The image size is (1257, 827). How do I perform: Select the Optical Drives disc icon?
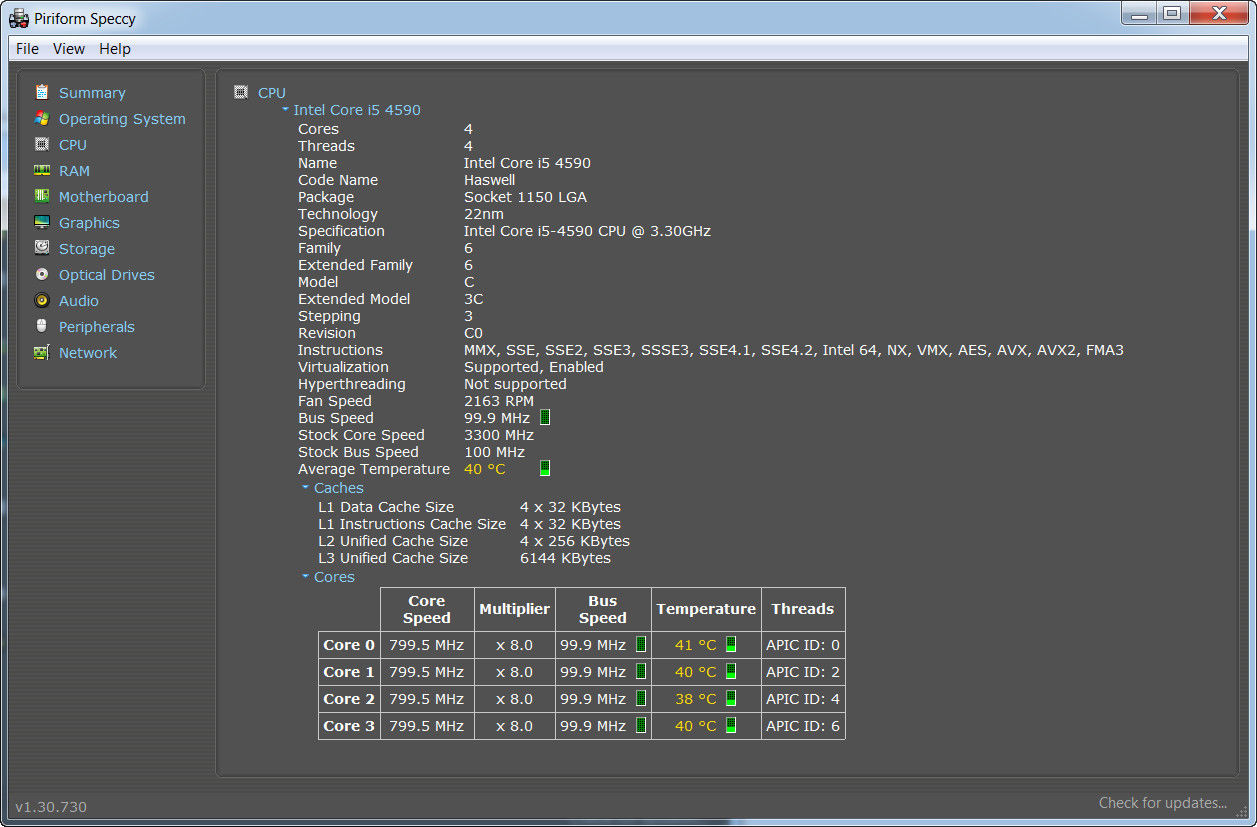41,274
